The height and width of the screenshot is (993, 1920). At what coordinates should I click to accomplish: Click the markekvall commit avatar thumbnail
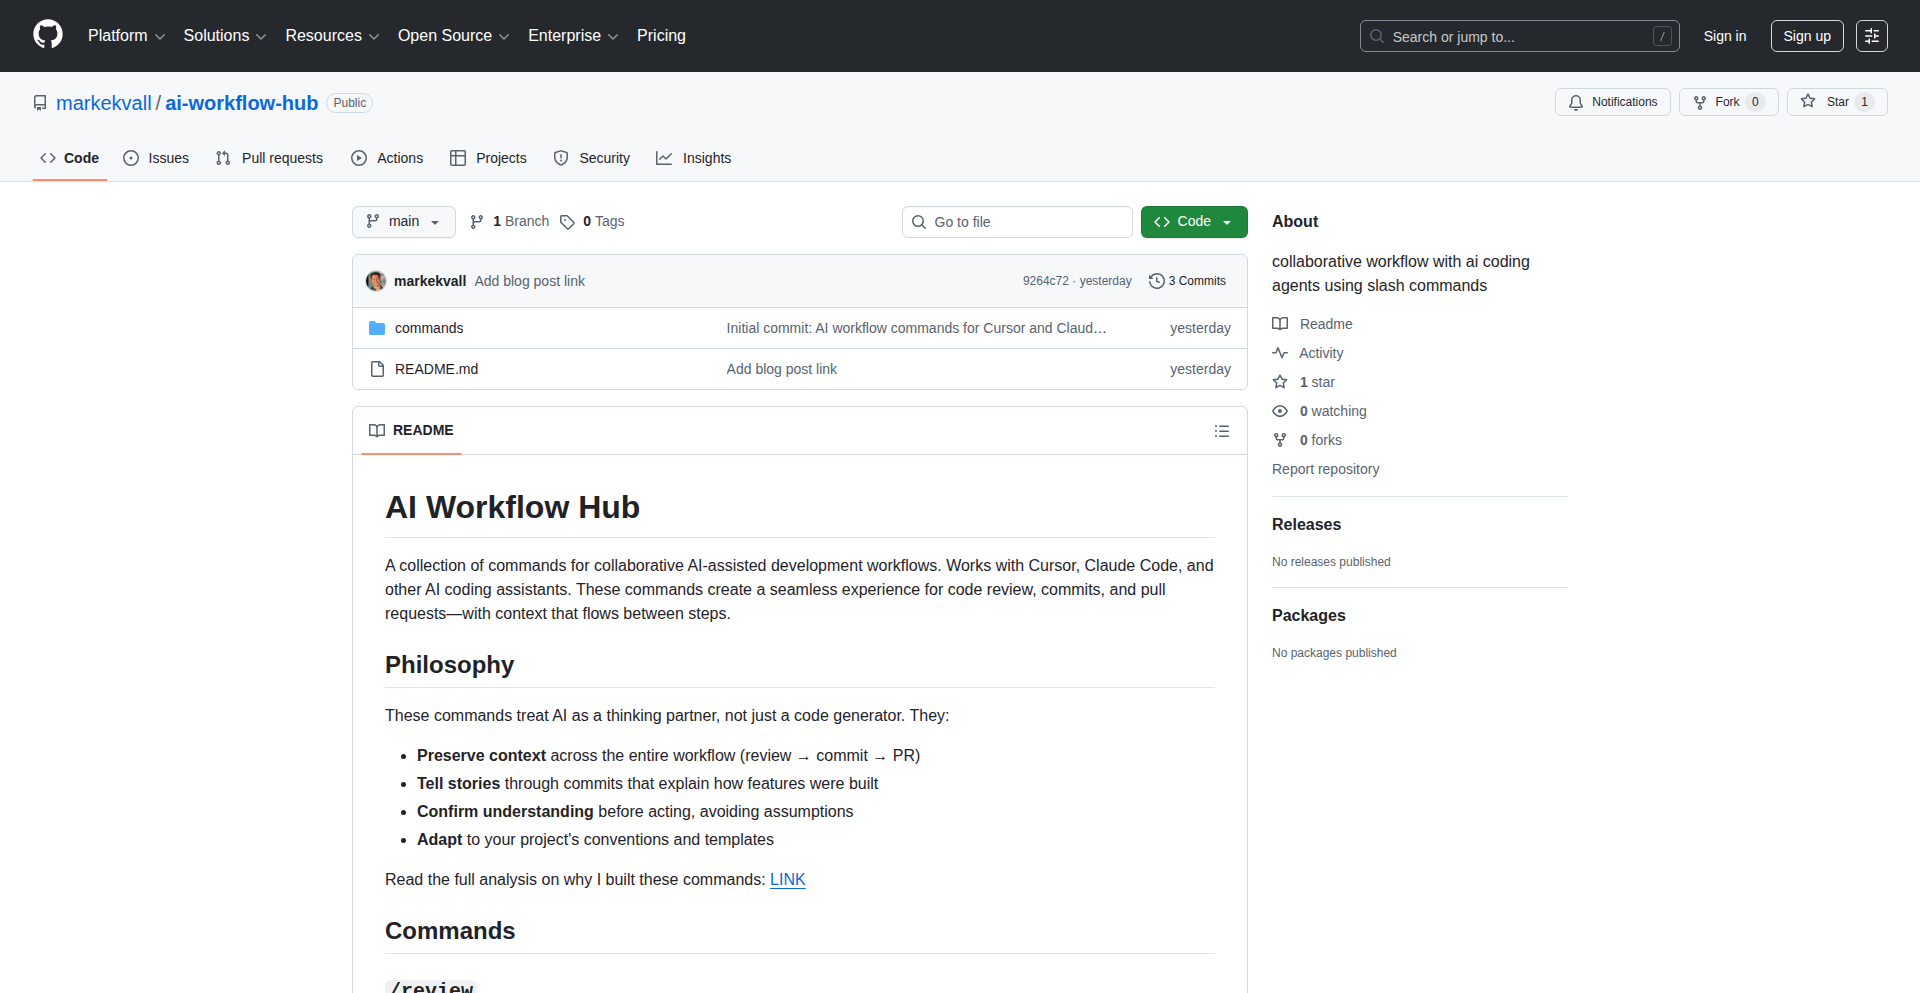375,281
